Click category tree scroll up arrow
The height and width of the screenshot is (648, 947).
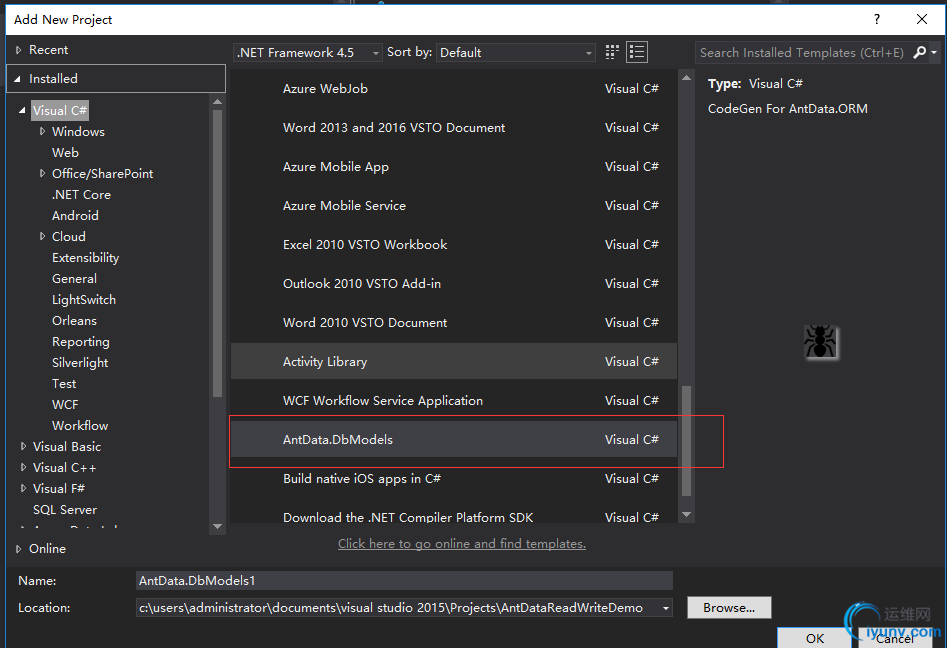tap(217, 102)
